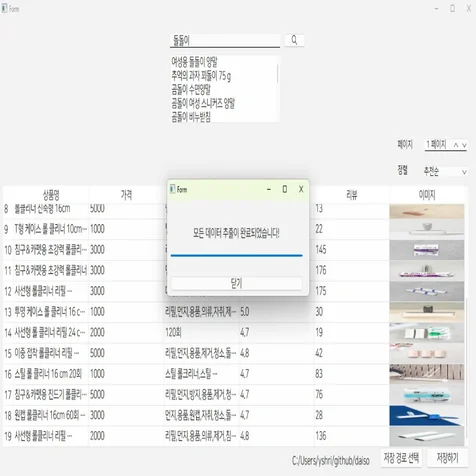This screenshot has height=476, width=476.
Task: Click the suggestion list scrollbar
Action: [x=278, y=74]
